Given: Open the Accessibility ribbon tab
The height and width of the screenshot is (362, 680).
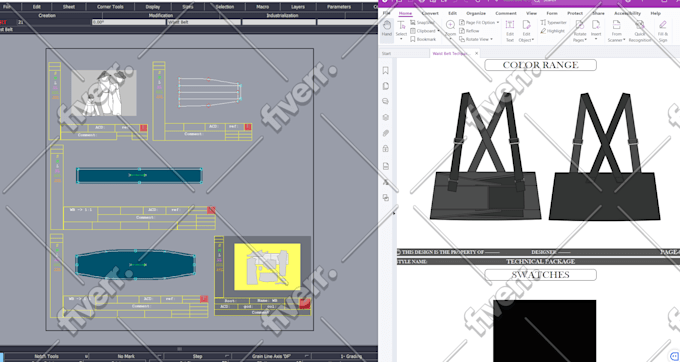Looking at the screenshot, I should click(628, 13).
